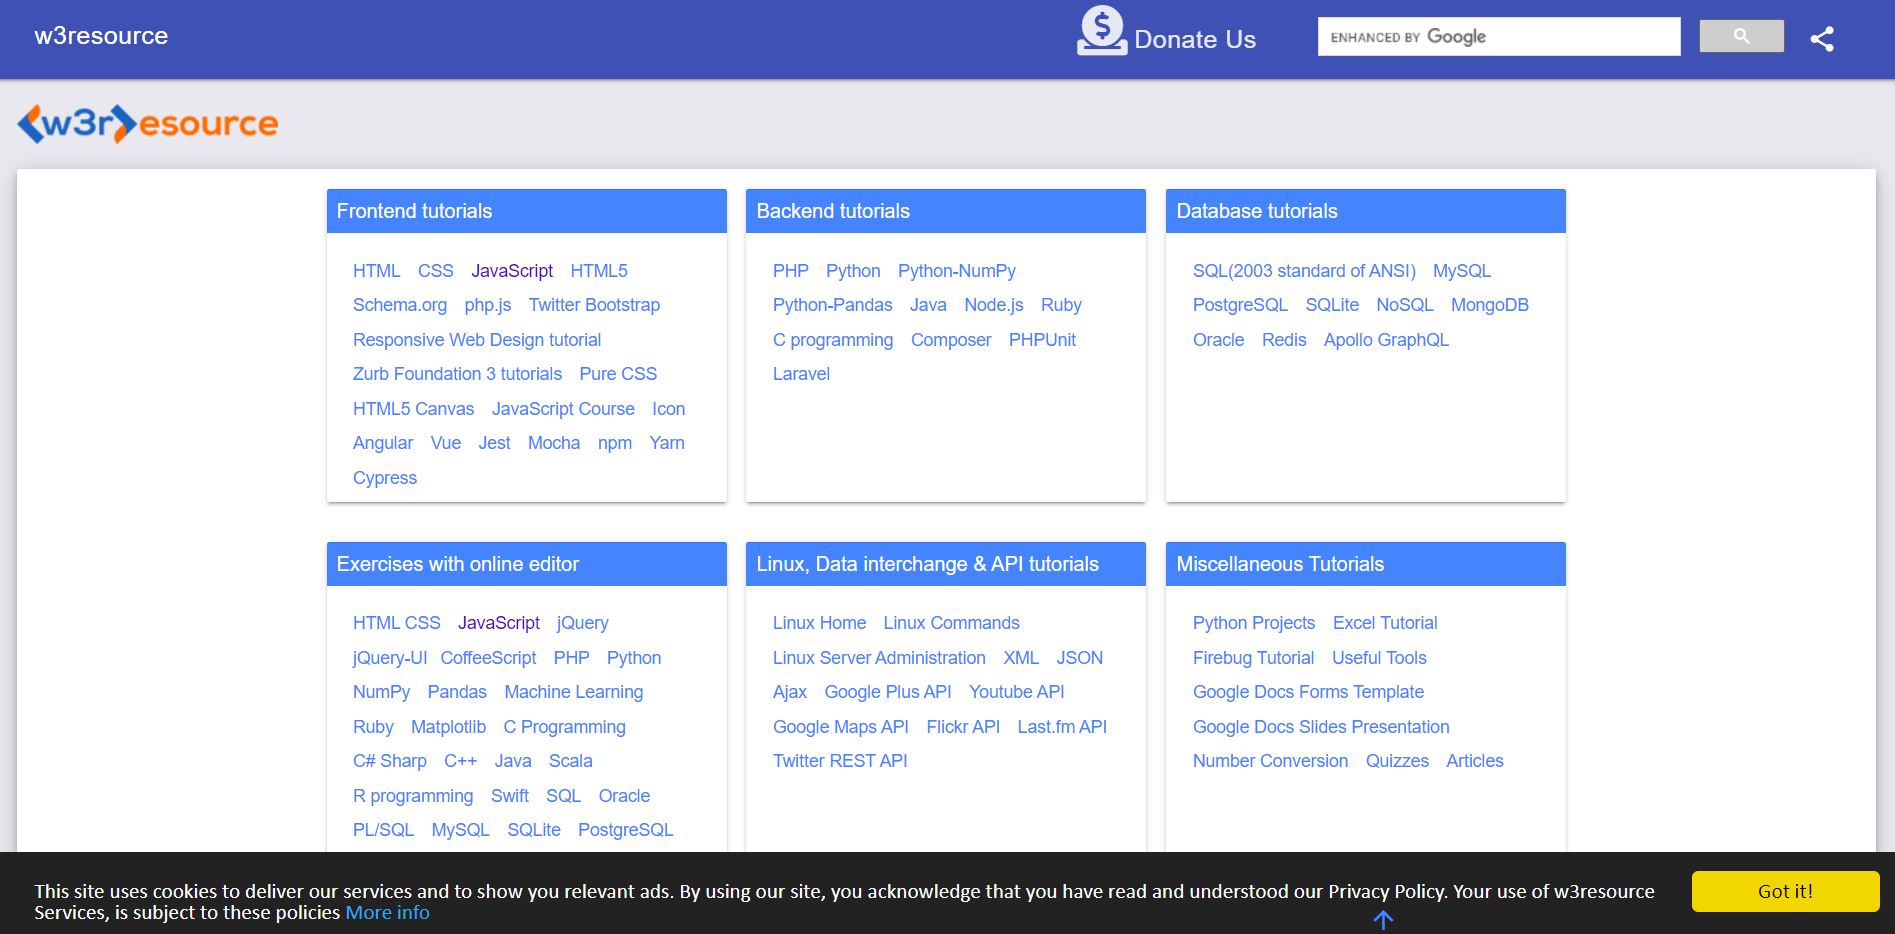Go to the Quizzes page
1895x934 pixels.
point(1396,761)
